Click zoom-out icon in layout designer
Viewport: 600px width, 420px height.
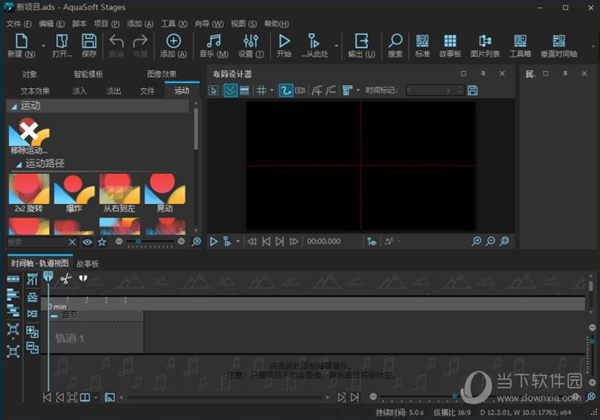coord(490,241)
